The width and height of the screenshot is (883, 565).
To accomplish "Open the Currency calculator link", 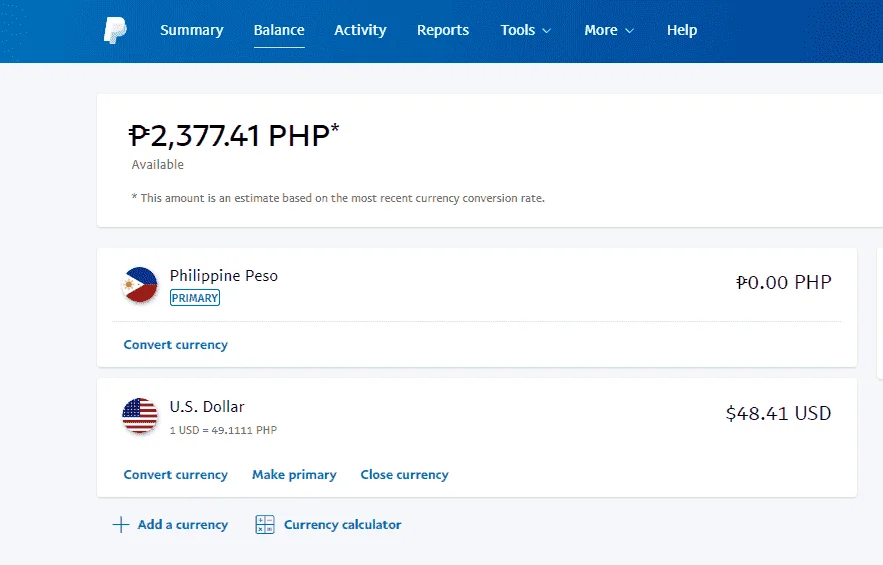I will click(342, 524).
